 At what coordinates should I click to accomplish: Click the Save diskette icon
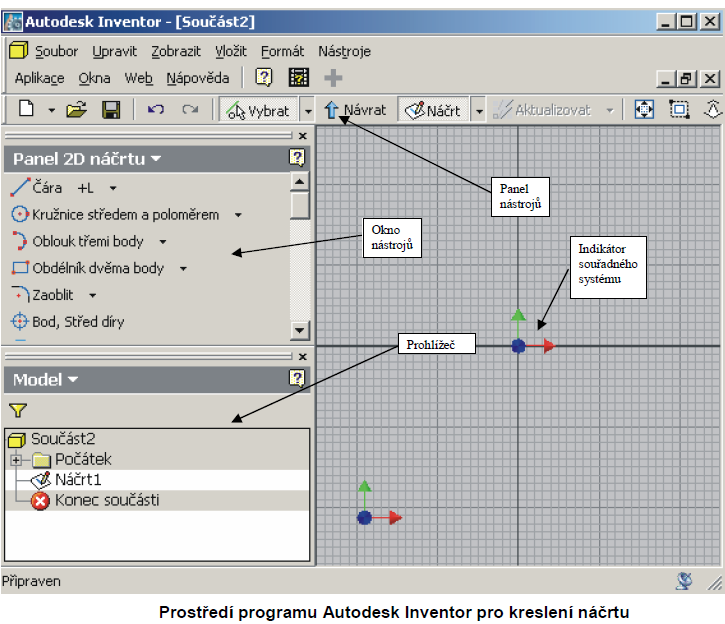point(111,110)
